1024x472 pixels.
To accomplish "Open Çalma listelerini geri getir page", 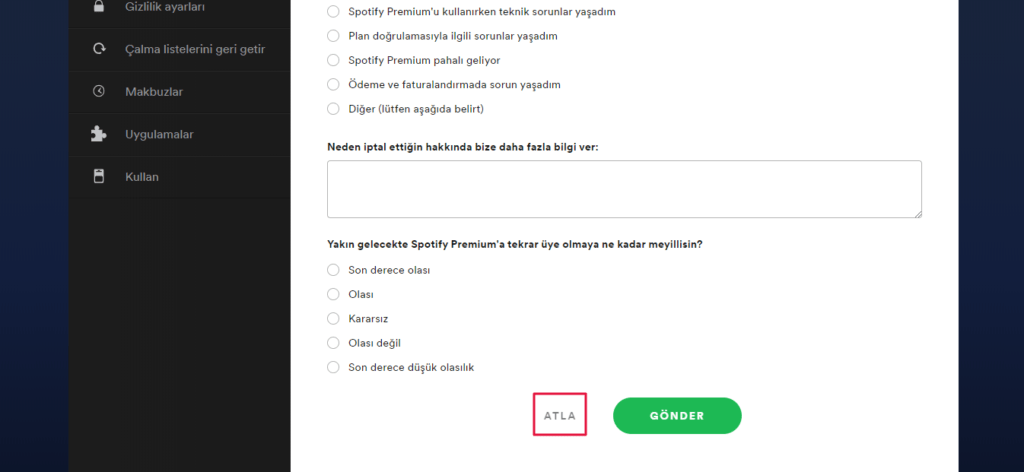I will click(194, 49).
